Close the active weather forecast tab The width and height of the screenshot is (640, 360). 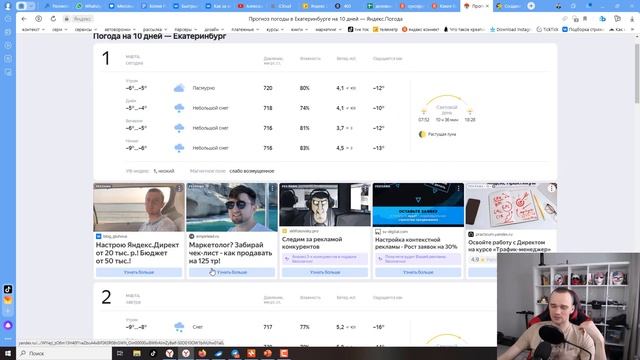(x=487, y=6)
